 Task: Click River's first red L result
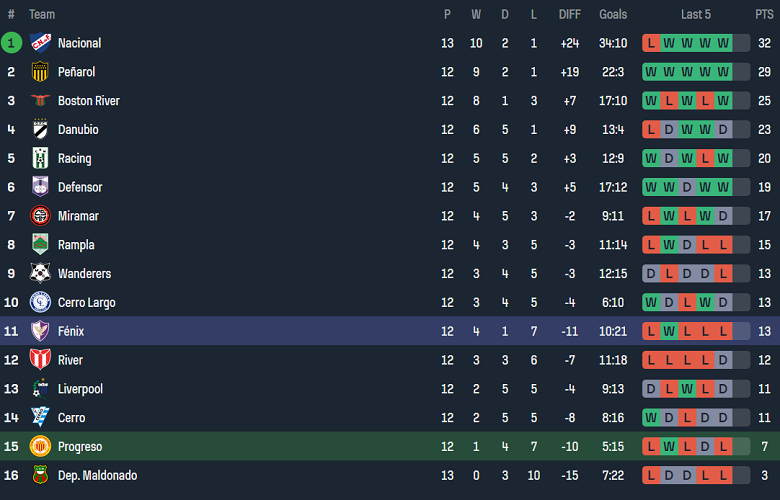[x=651, y=360]
